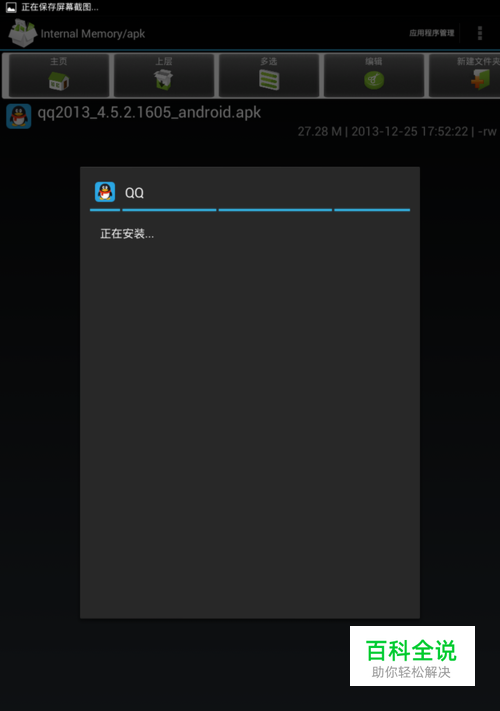Select qq2013_4.5.2.1605_android.apk file name
Screen dimensions: 500x711
[149, 112]
